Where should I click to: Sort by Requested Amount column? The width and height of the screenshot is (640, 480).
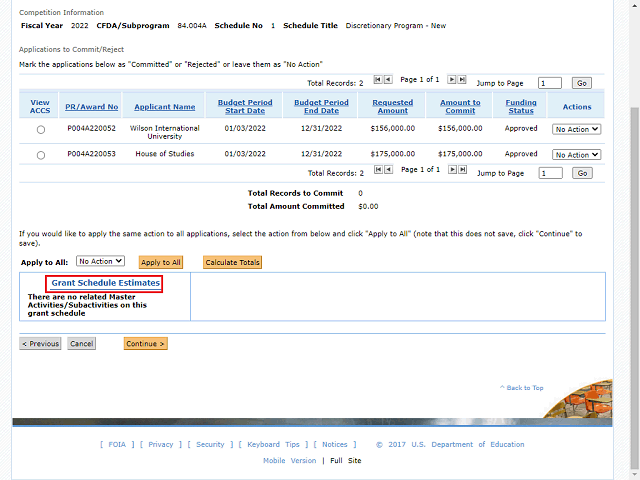(392, 107)
